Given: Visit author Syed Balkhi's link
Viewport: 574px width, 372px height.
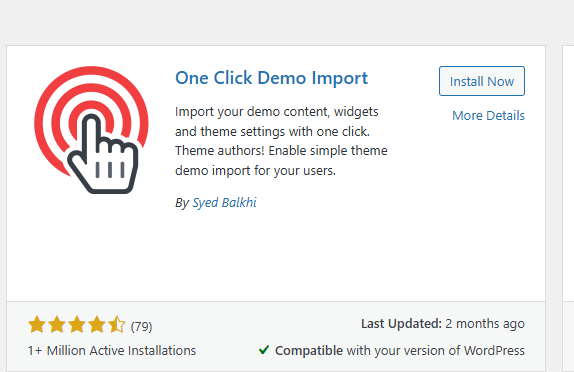Looking at the screenshot, I should [224, 202].
